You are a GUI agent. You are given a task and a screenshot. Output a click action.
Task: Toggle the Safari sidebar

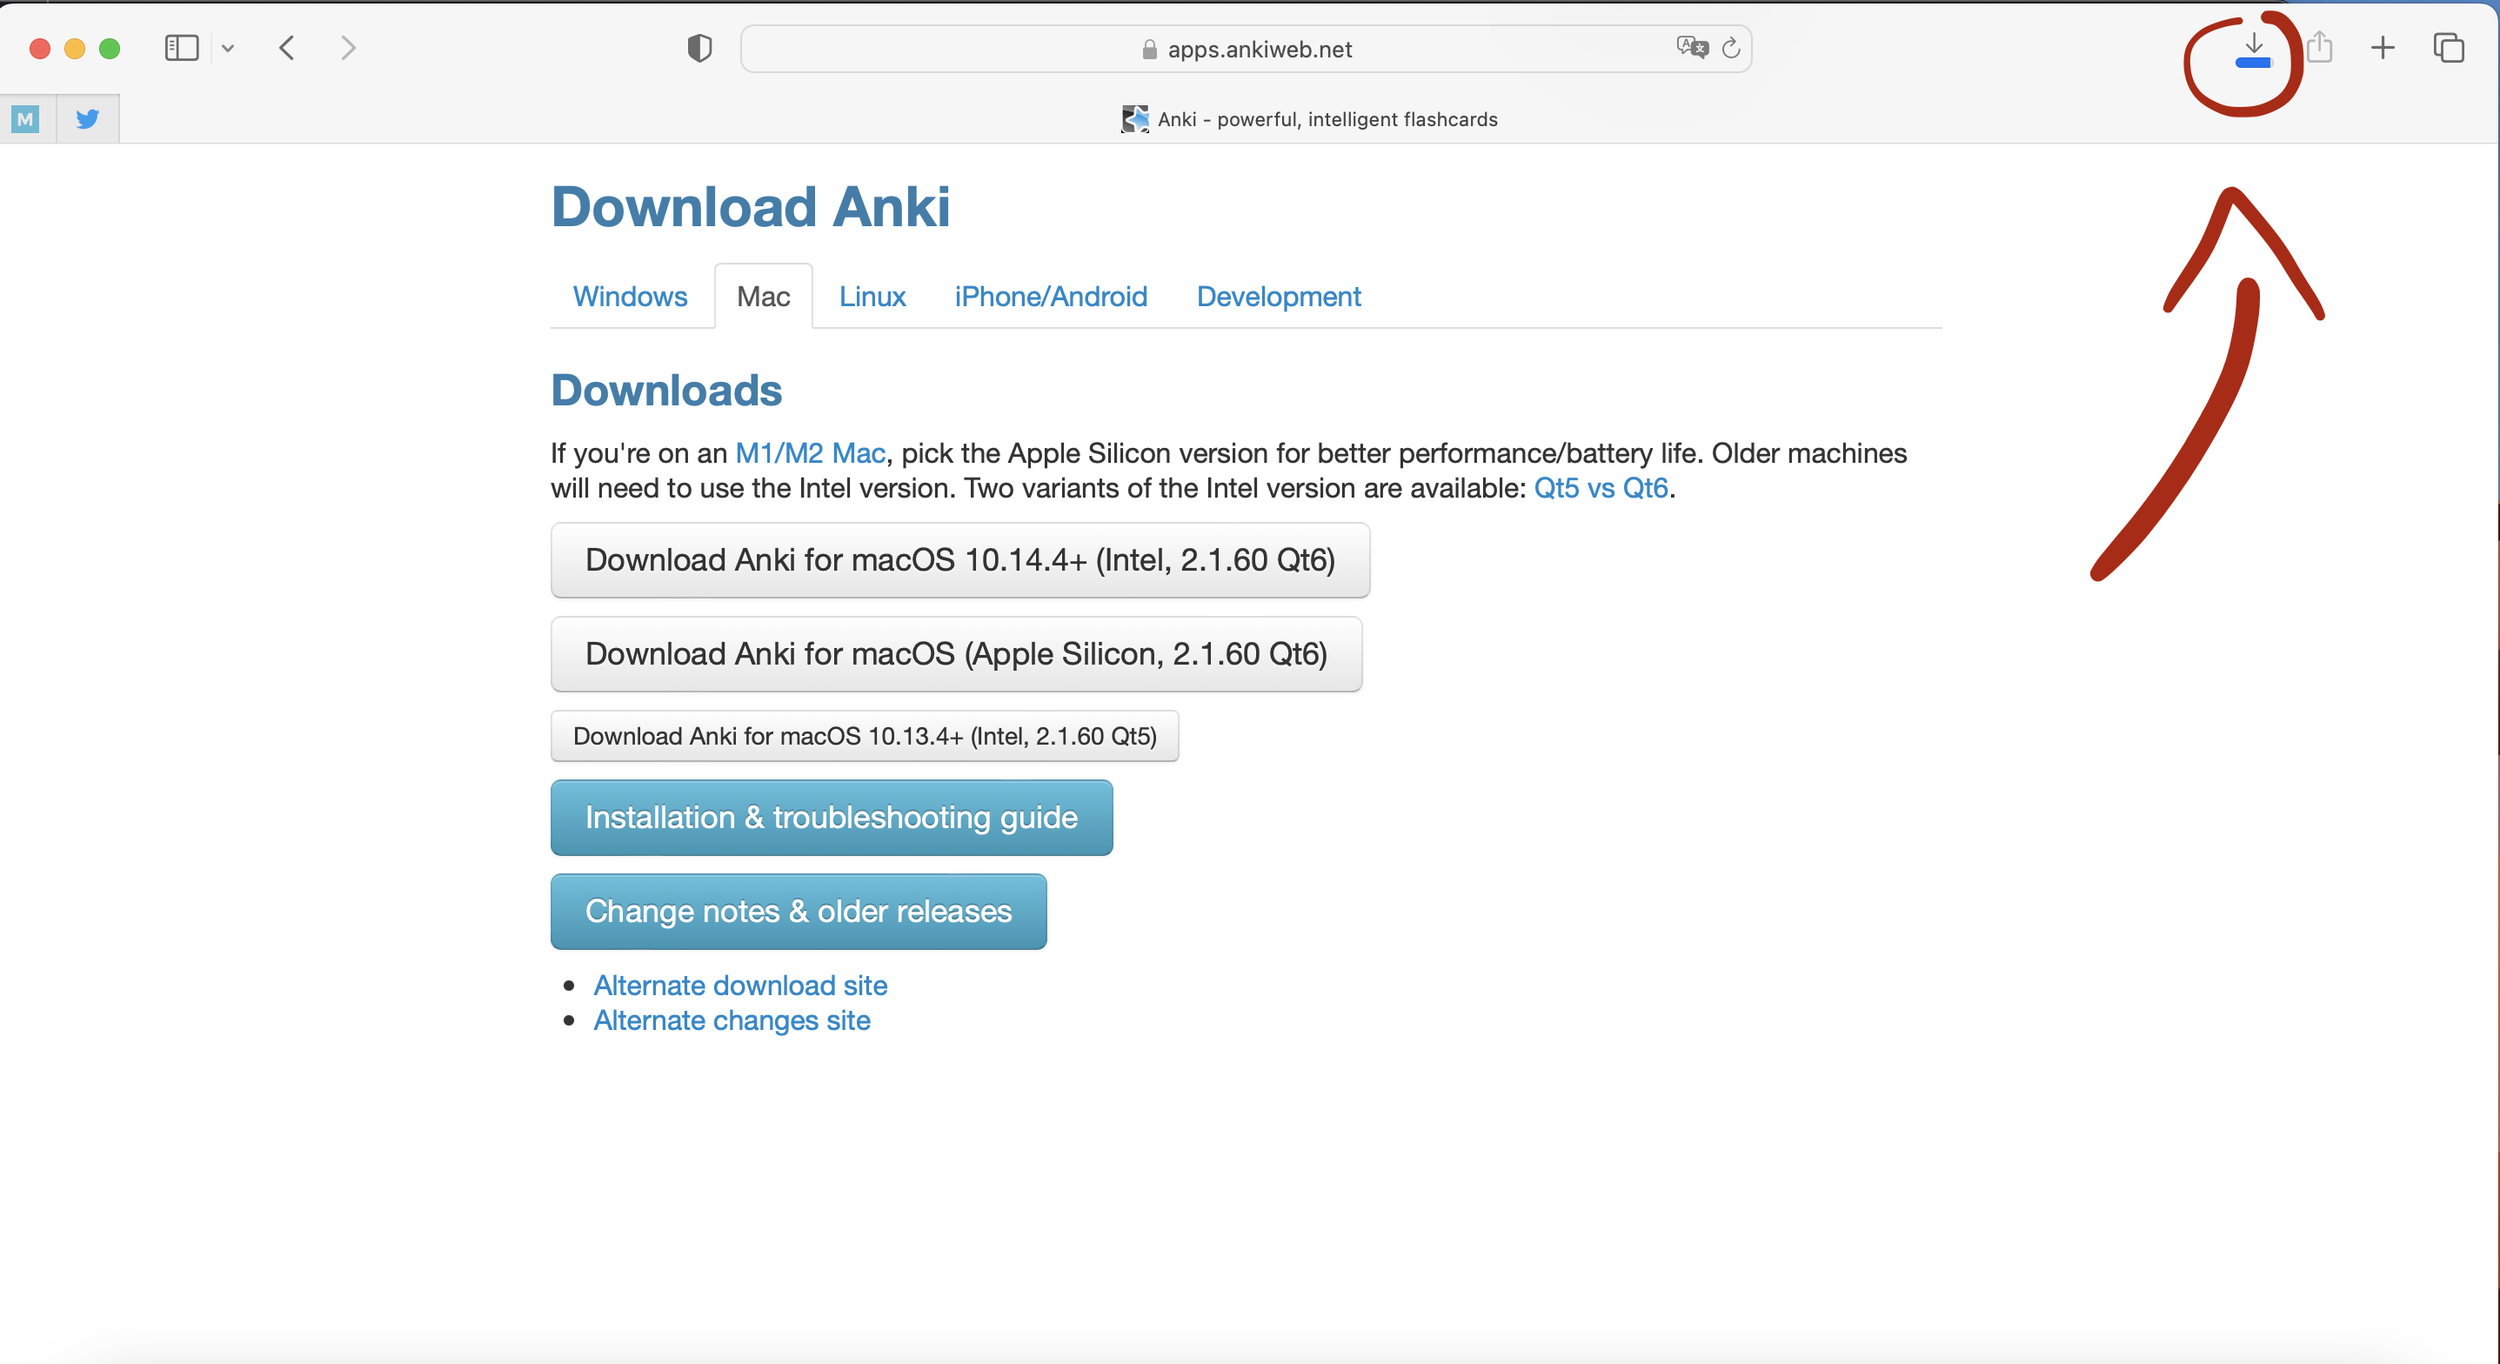181,48
